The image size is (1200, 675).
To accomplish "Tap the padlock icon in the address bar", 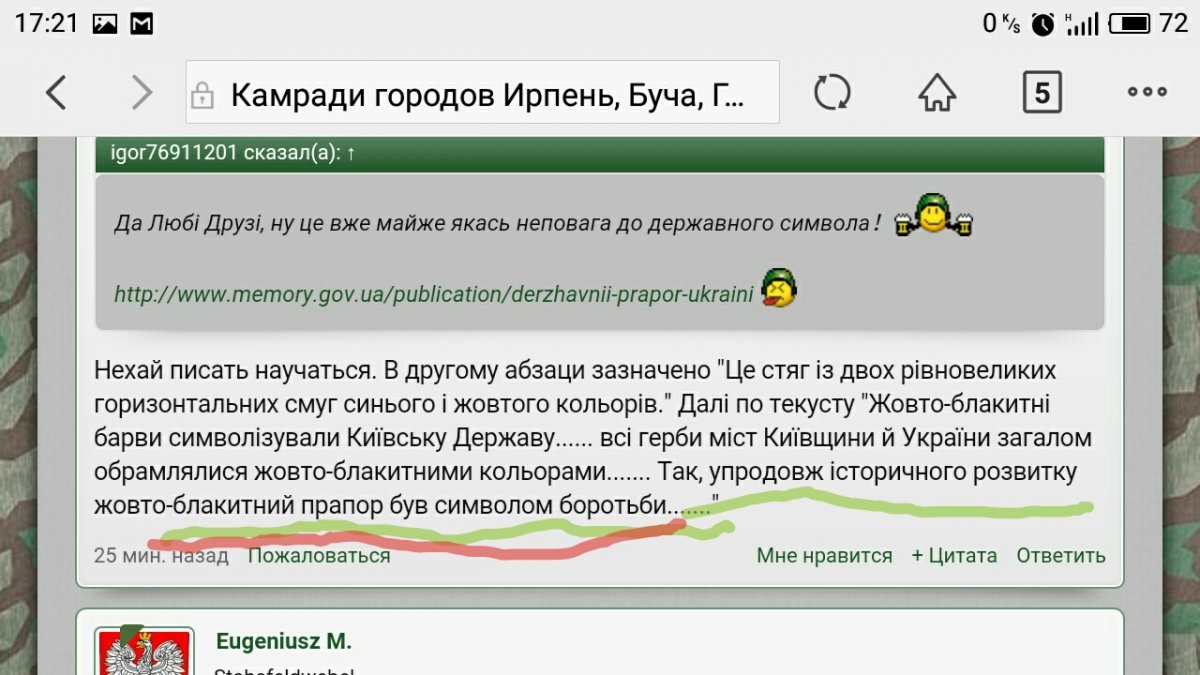I will coord(202,95).
